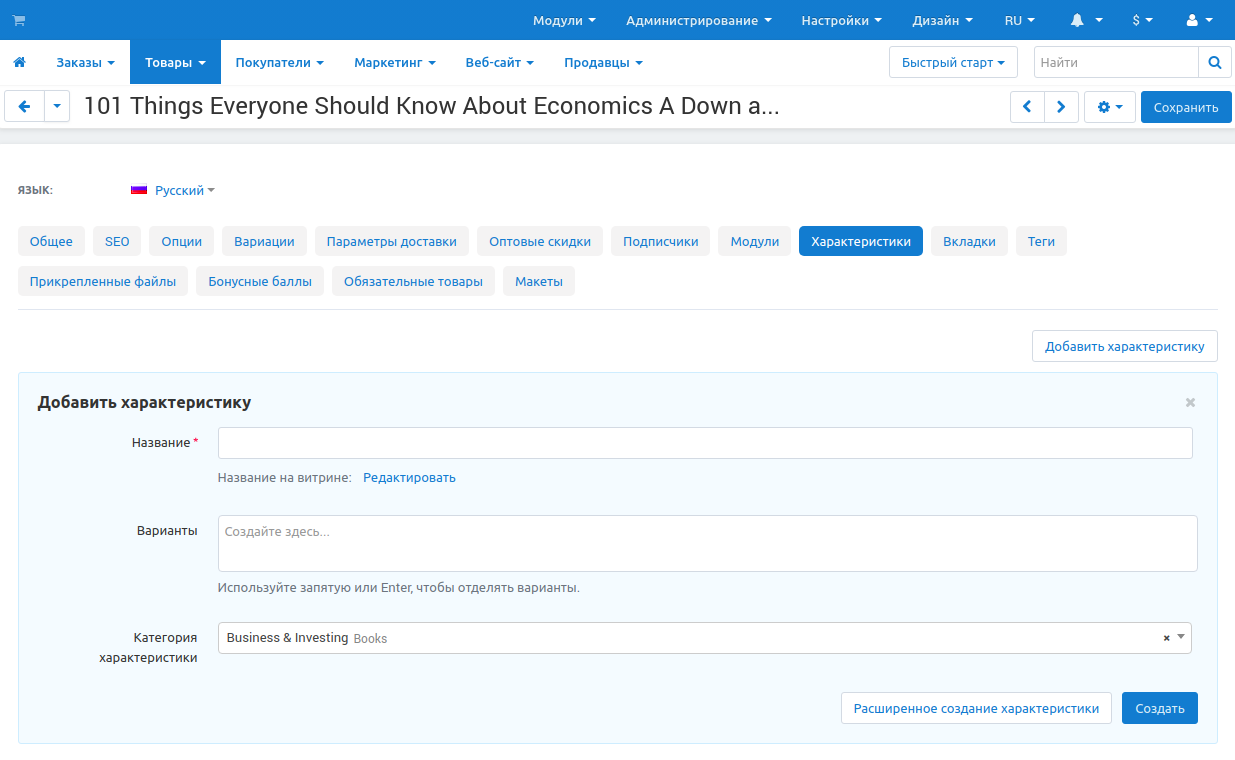Switch to the Вариации tab
This screenshot has width=1235, height=760.
[264, 241]
